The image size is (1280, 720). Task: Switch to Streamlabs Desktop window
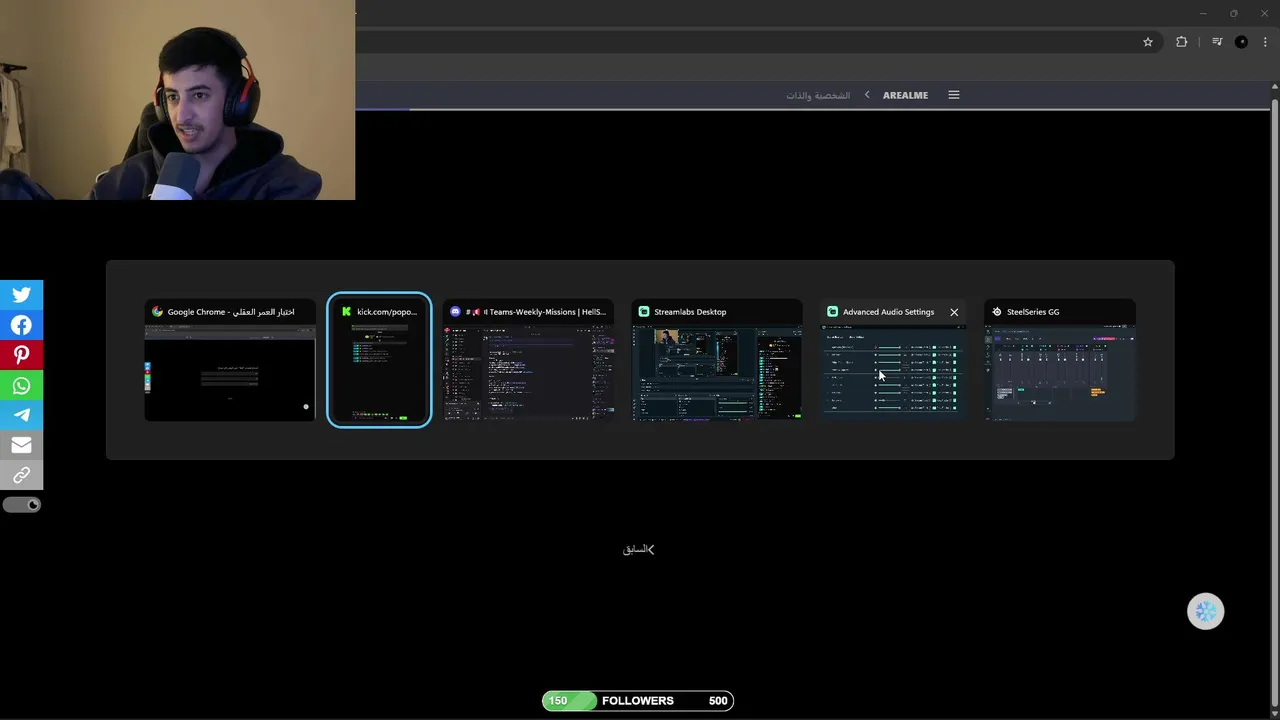(x=717, y=361)
